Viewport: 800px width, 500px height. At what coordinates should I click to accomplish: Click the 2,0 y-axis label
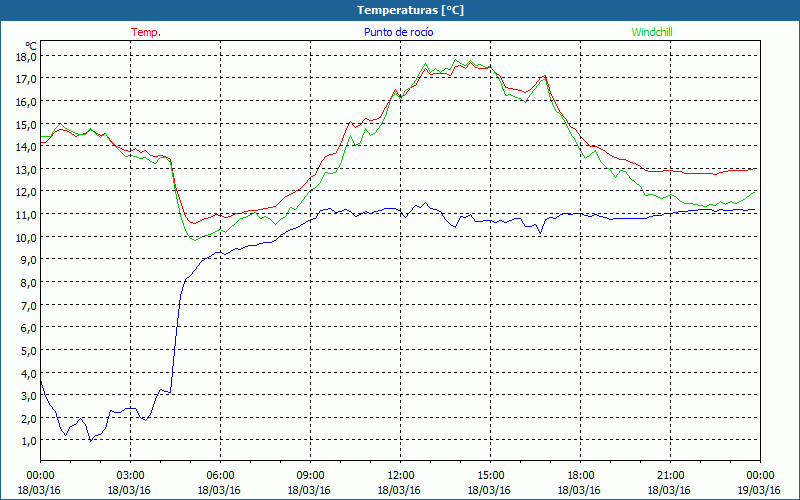(x=28, y=418)
